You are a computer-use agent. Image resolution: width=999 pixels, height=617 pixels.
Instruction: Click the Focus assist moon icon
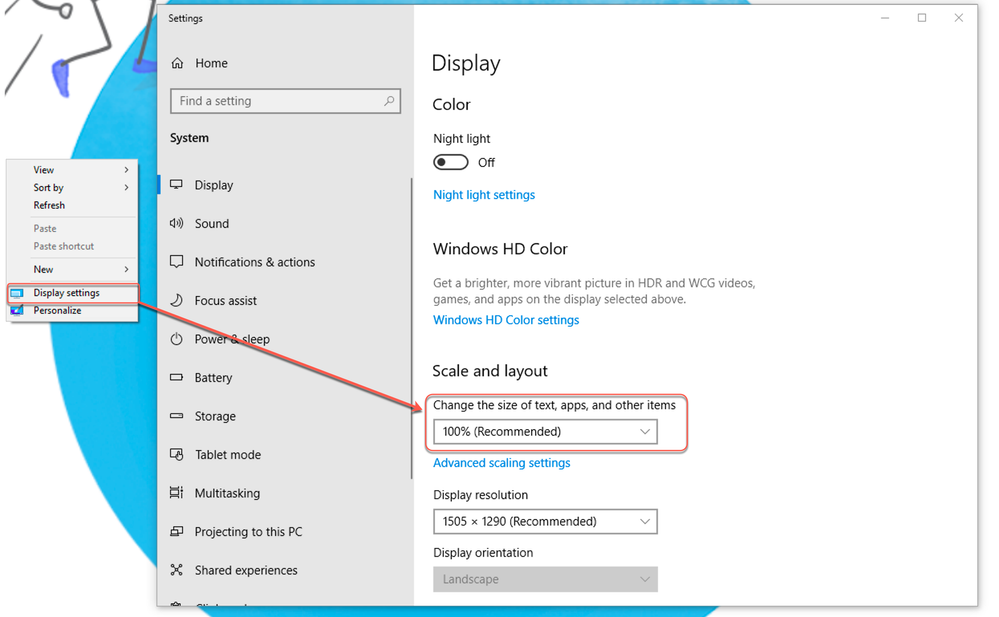click(x=176, y=300)
